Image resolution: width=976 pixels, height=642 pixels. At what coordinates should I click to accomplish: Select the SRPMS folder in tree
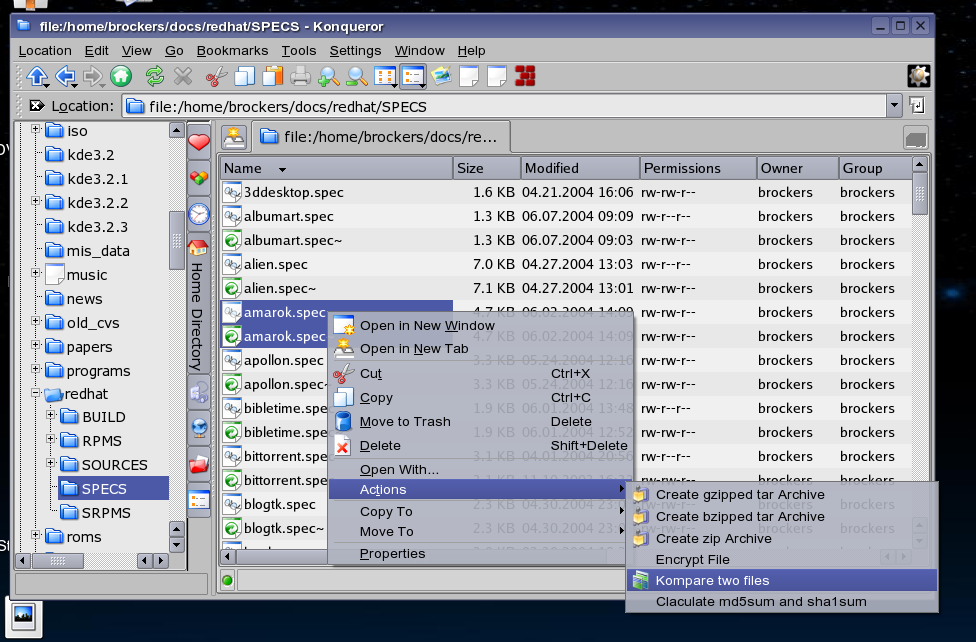[96, 513]
